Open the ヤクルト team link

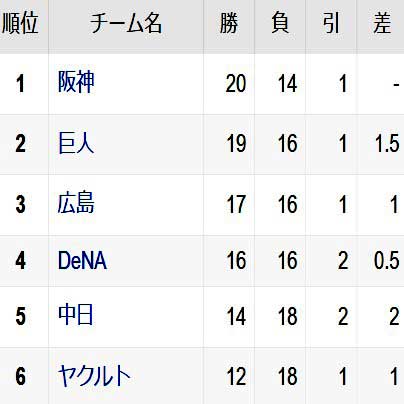(94, 376)
